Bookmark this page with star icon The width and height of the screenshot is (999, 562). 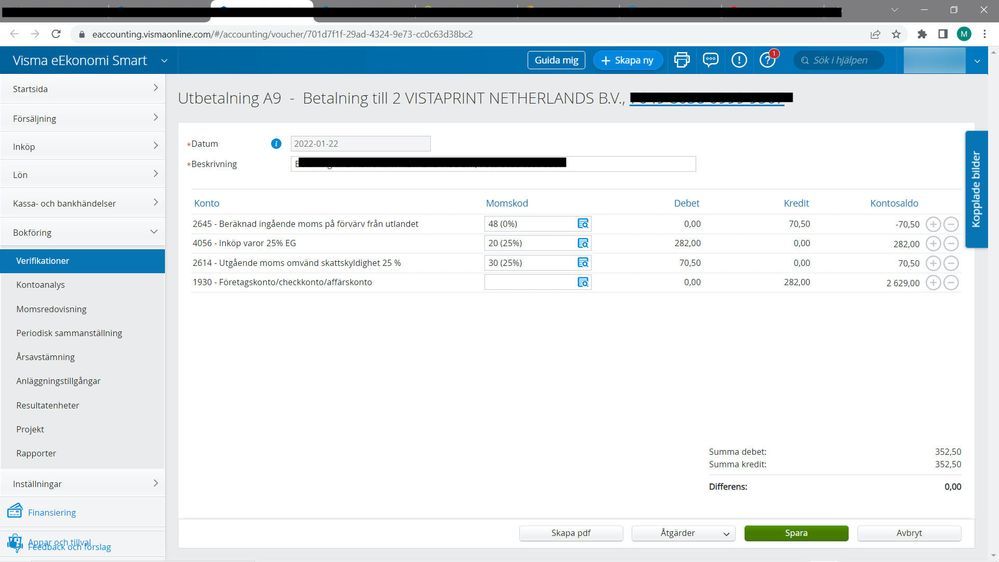[x=896, y=34]
